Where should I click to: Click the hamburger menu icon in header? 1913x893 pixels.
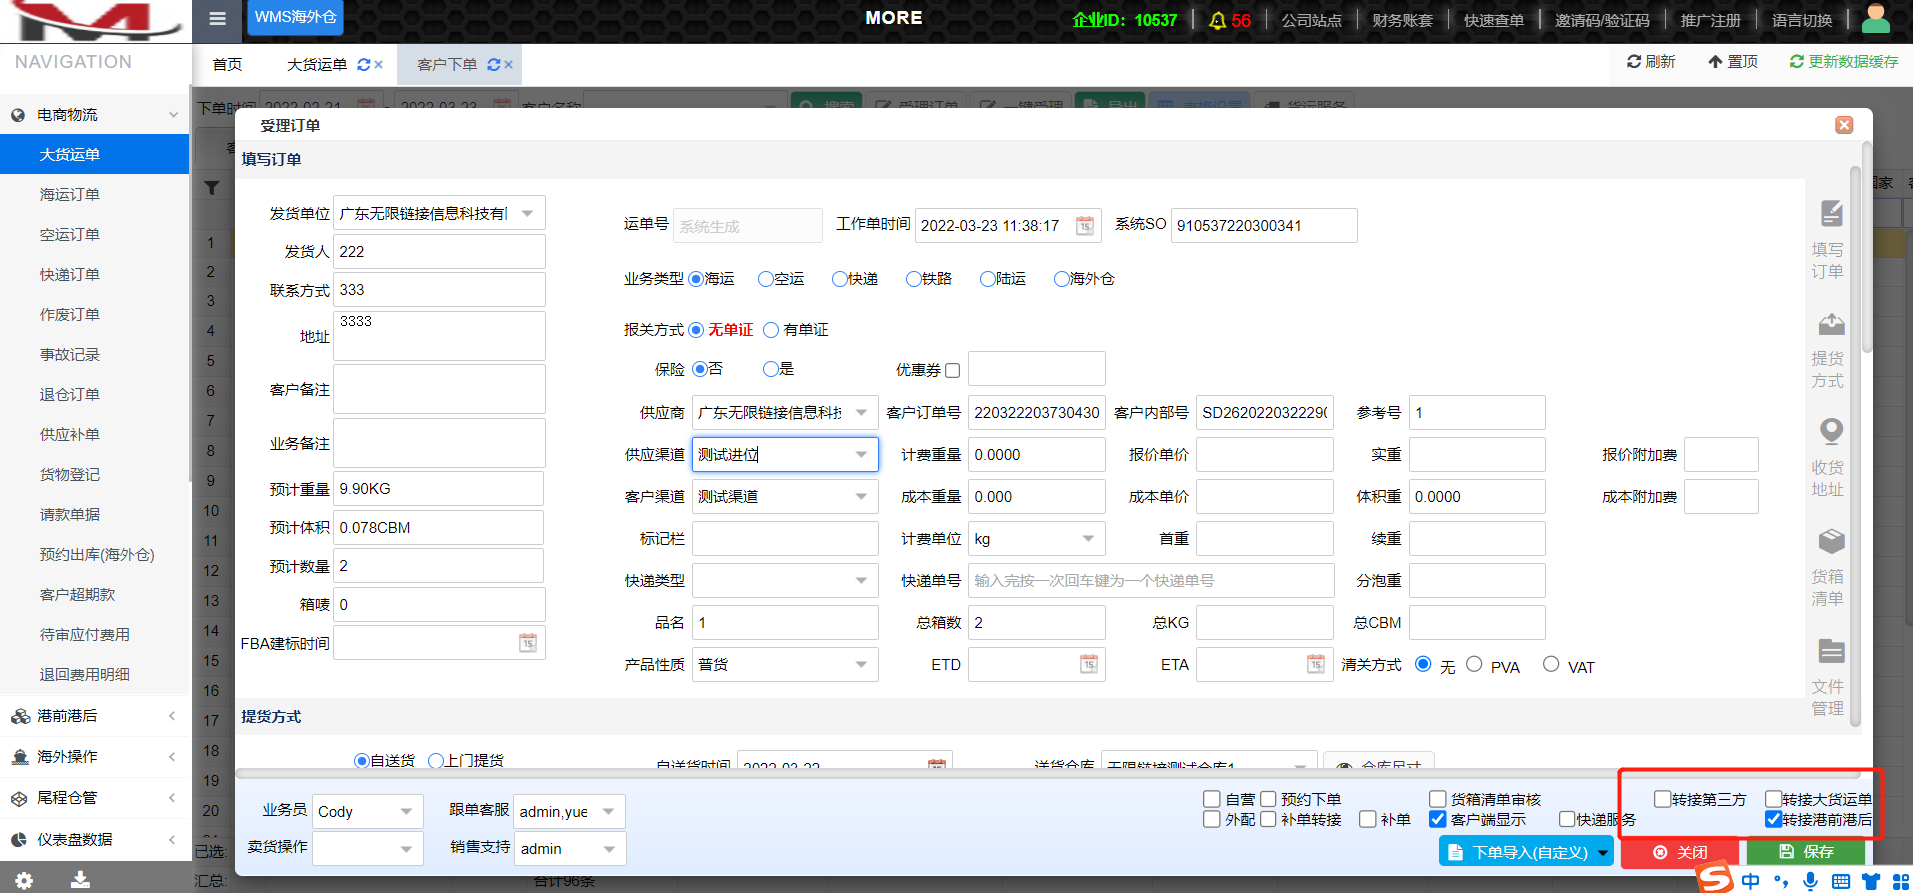coord(217,19)
